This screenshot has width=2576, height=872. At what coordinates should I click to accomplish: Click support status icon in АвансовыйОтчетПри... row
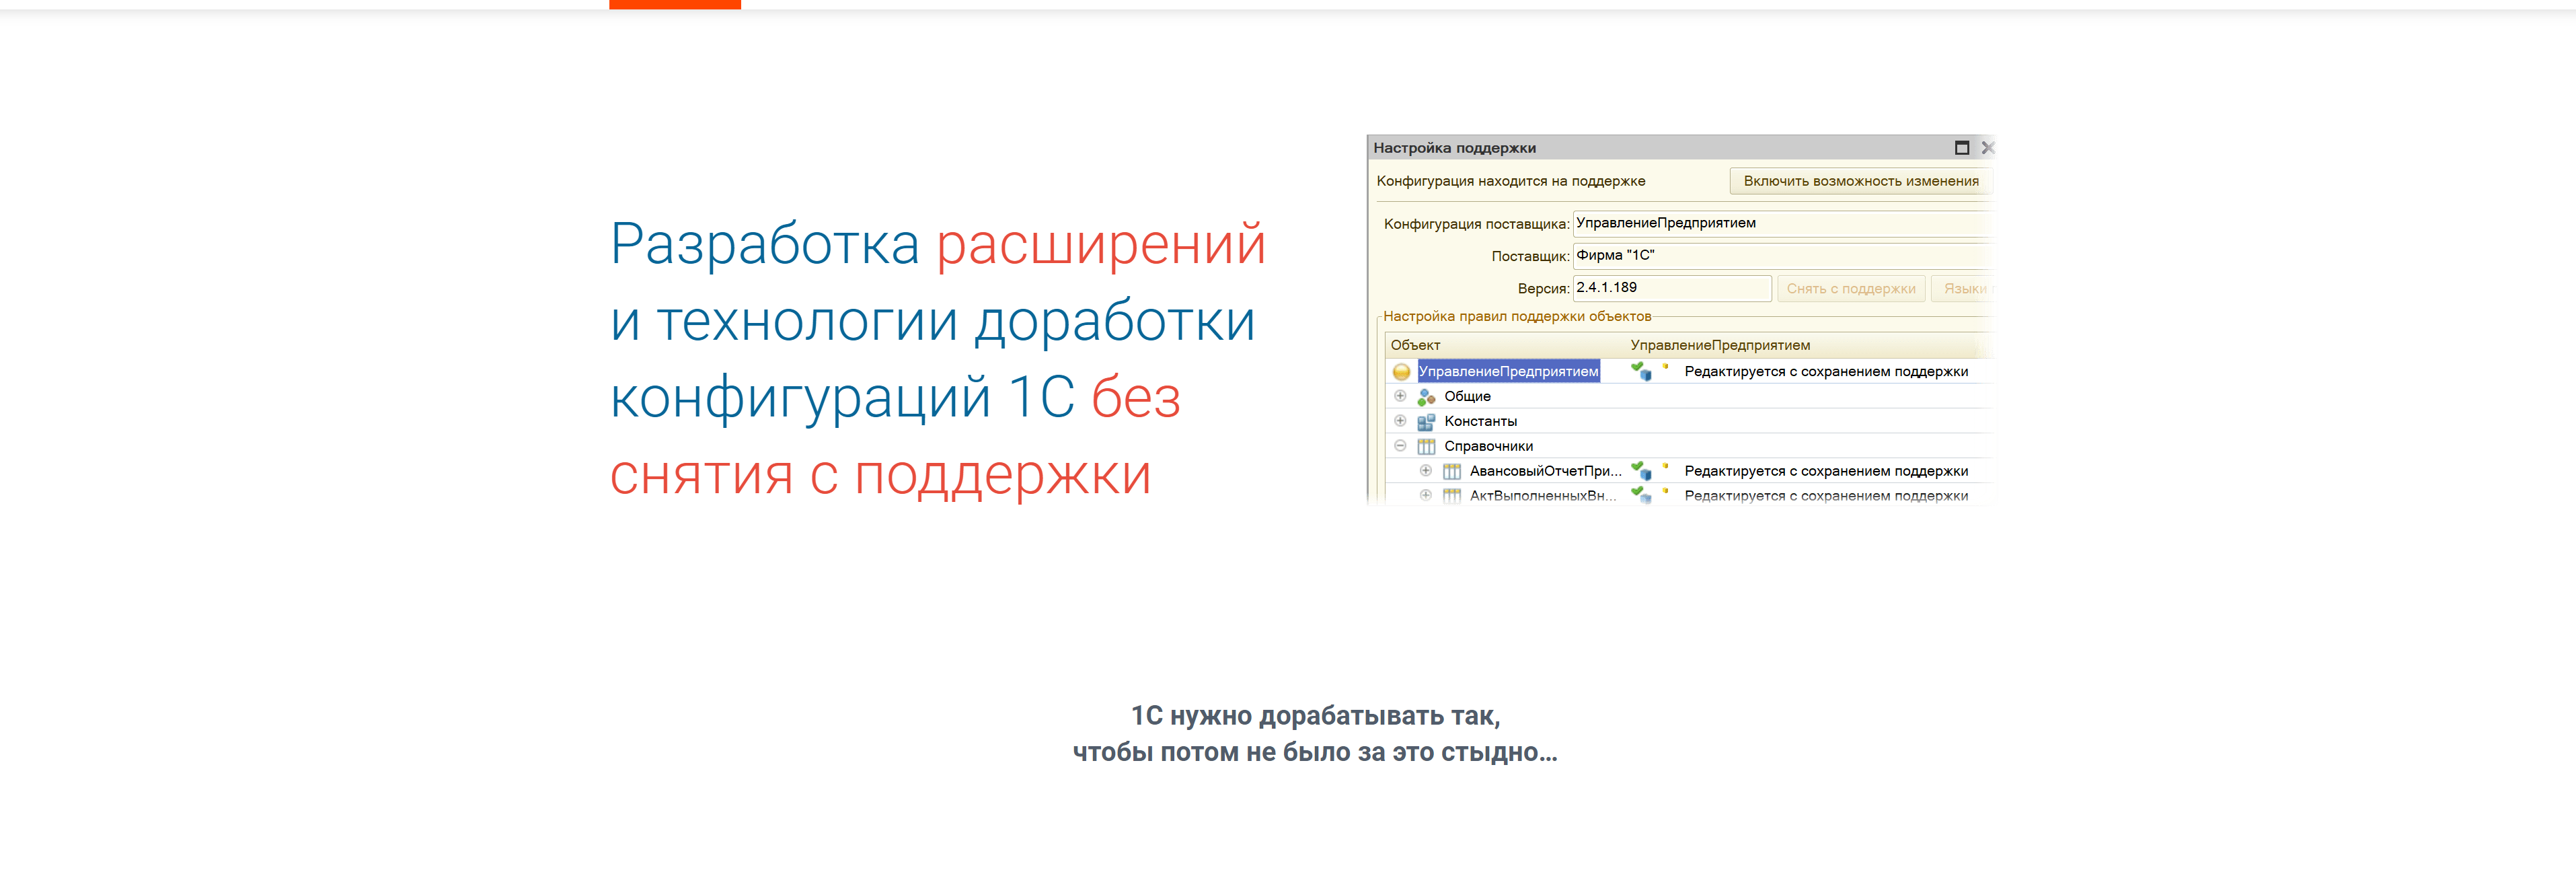pos(1641,470)
